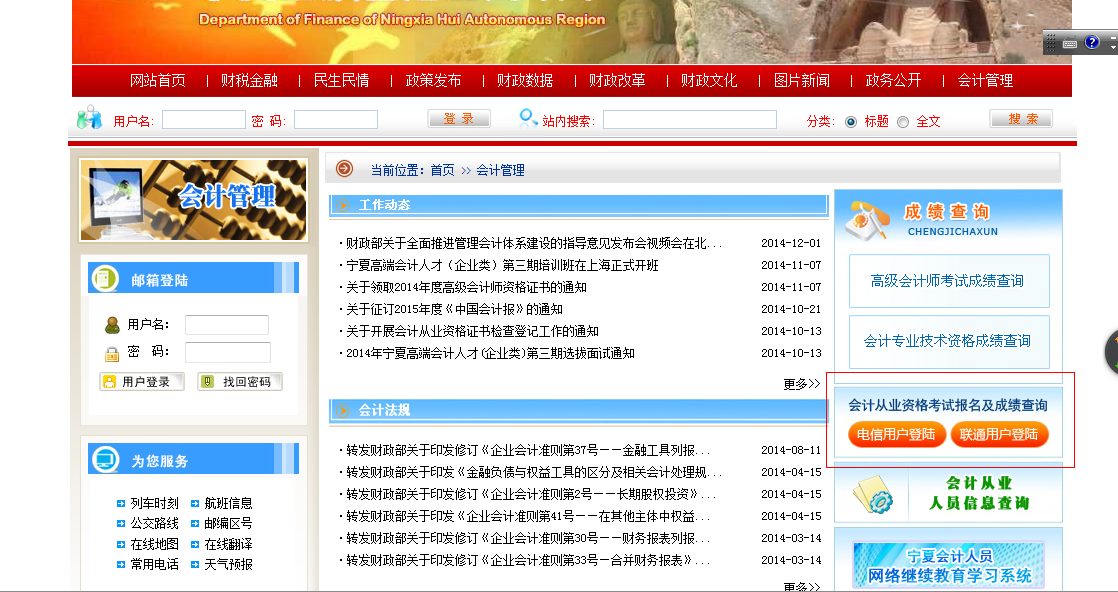
Task: Click the keyboard icon in floating toolbar
Action: tap(1070, 43)
